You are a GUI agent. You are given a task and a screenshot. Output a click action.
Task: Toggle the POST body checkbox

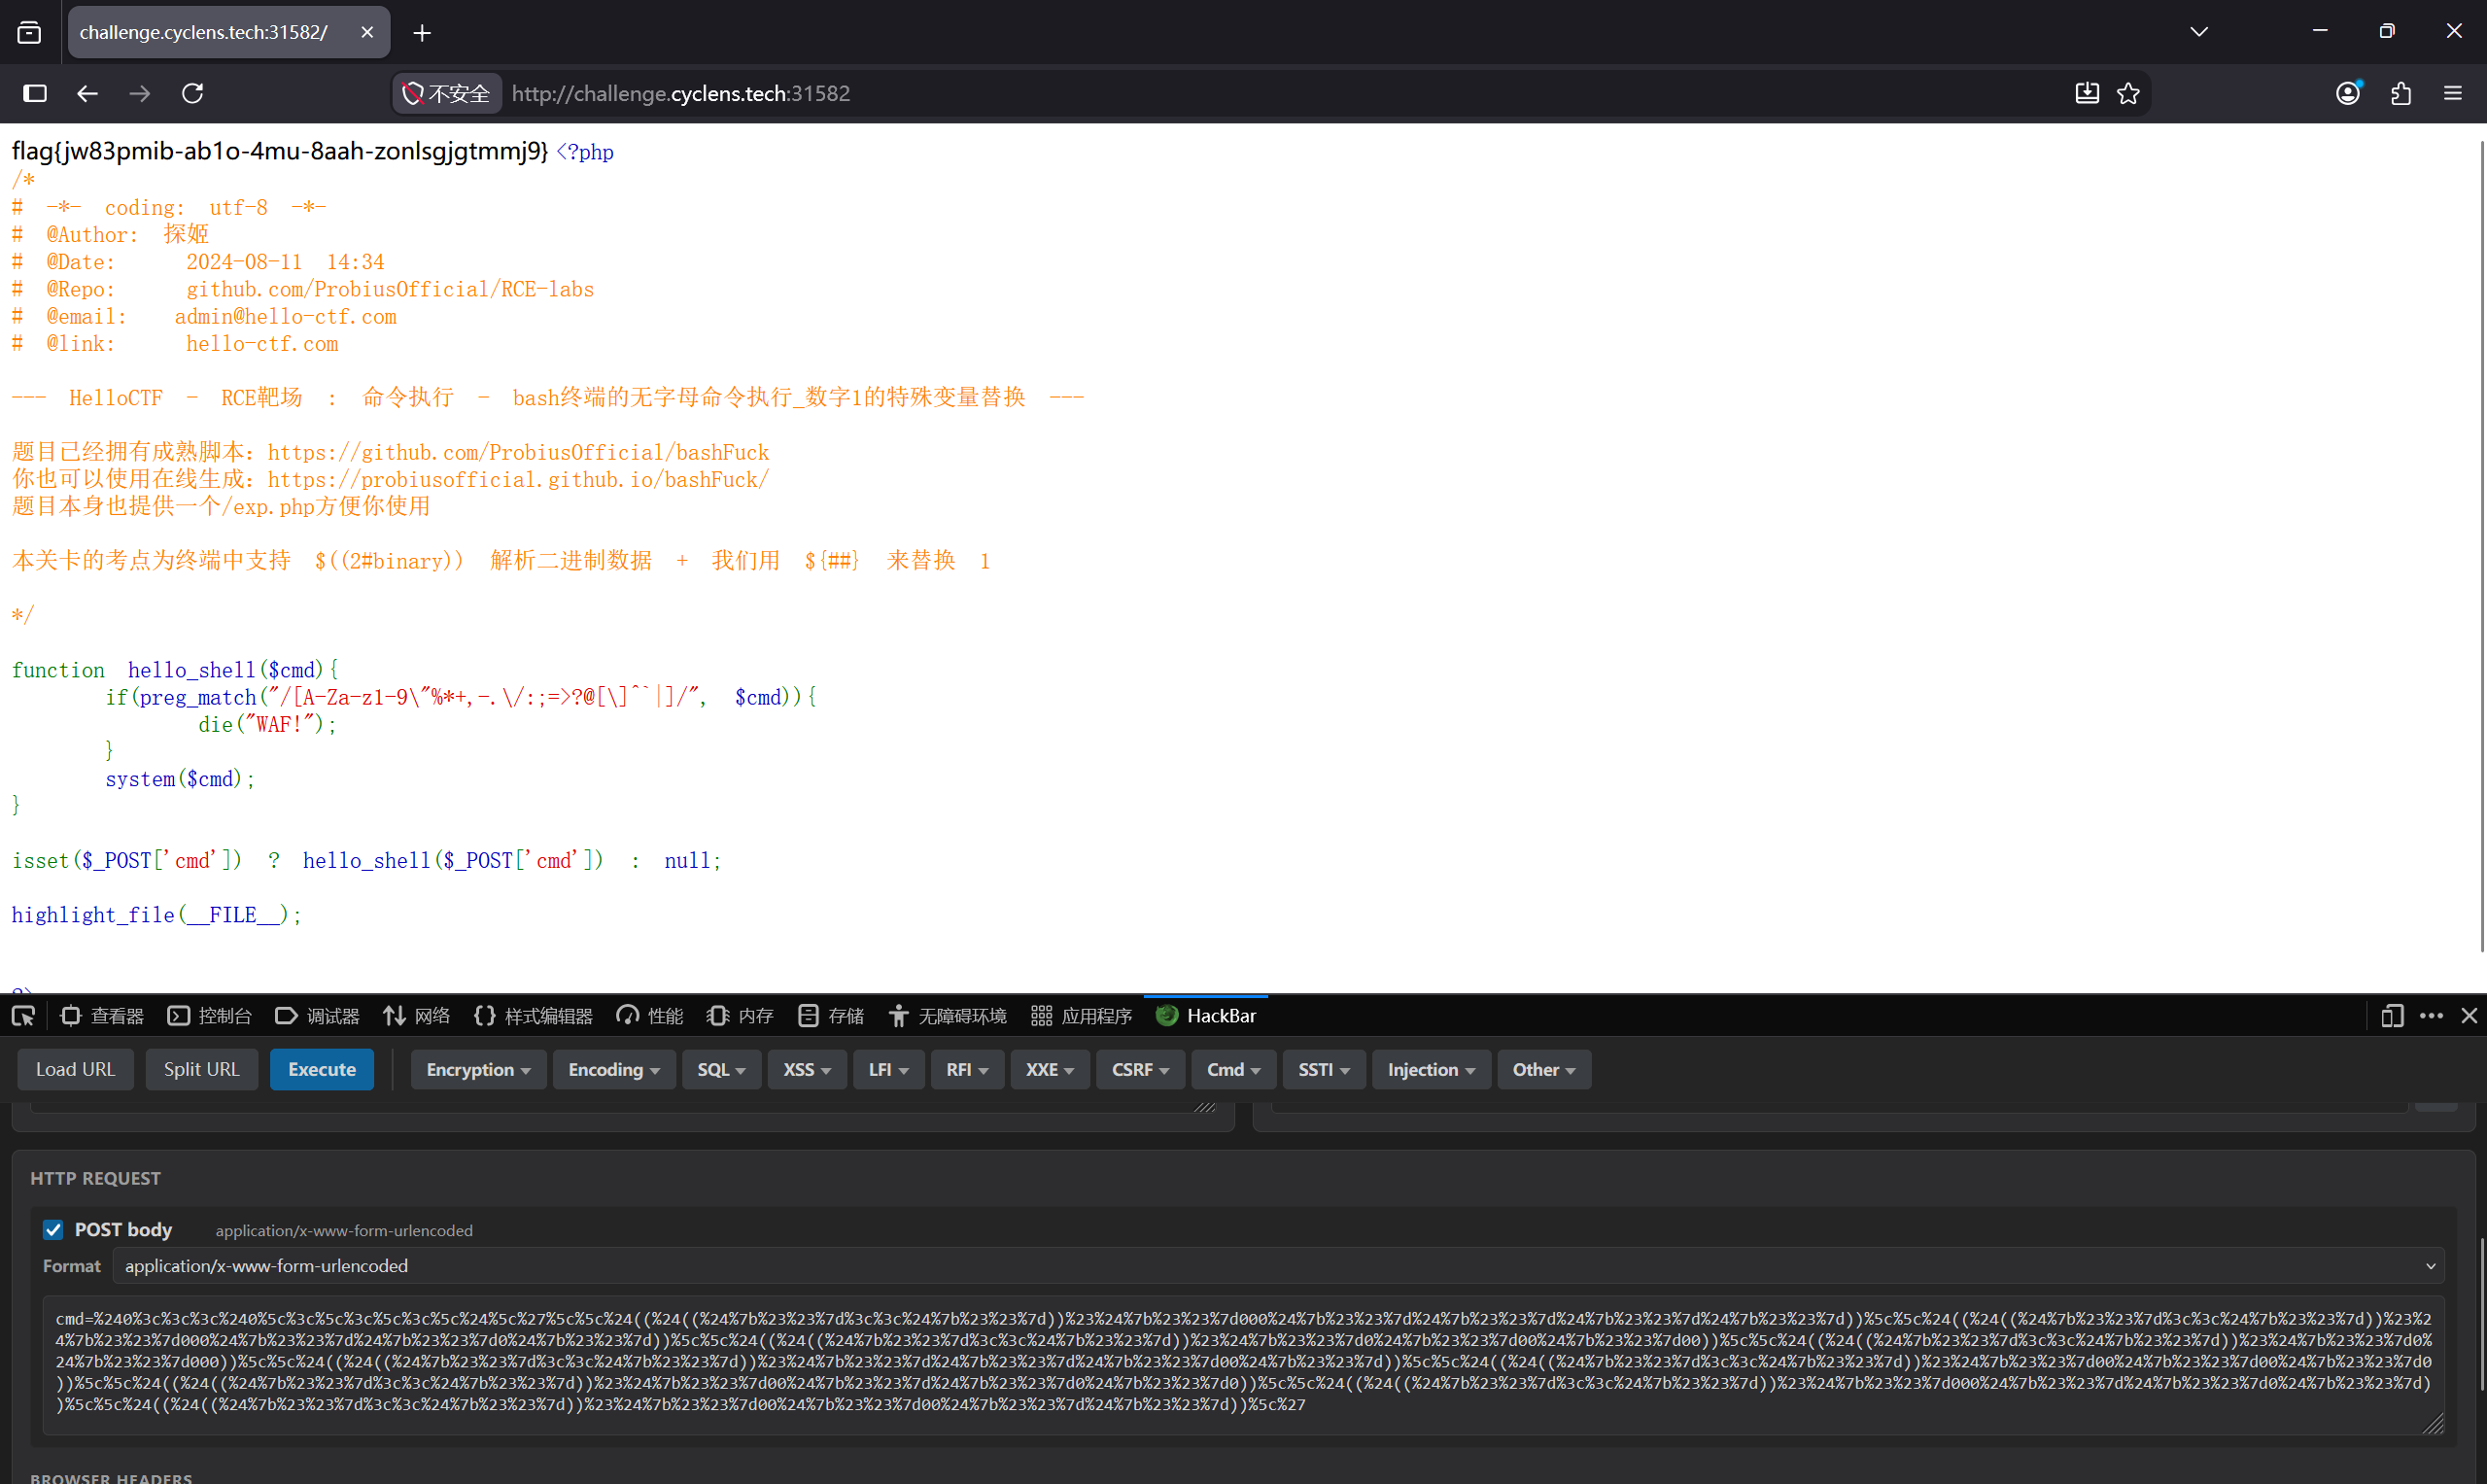[53, 1229]
